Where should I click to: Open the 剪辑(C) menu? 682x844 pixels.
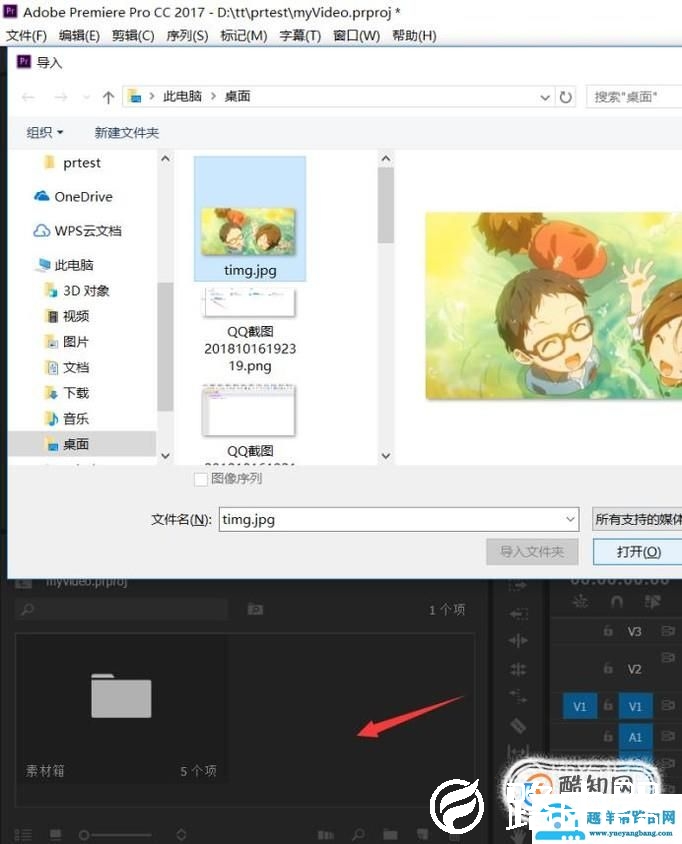coord(133,36)
